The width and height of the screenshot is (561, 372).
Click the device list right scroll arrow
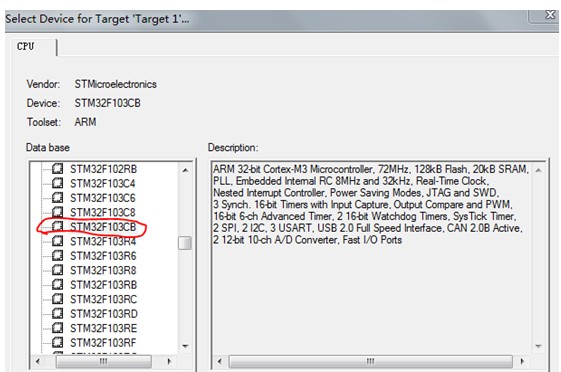169,361
